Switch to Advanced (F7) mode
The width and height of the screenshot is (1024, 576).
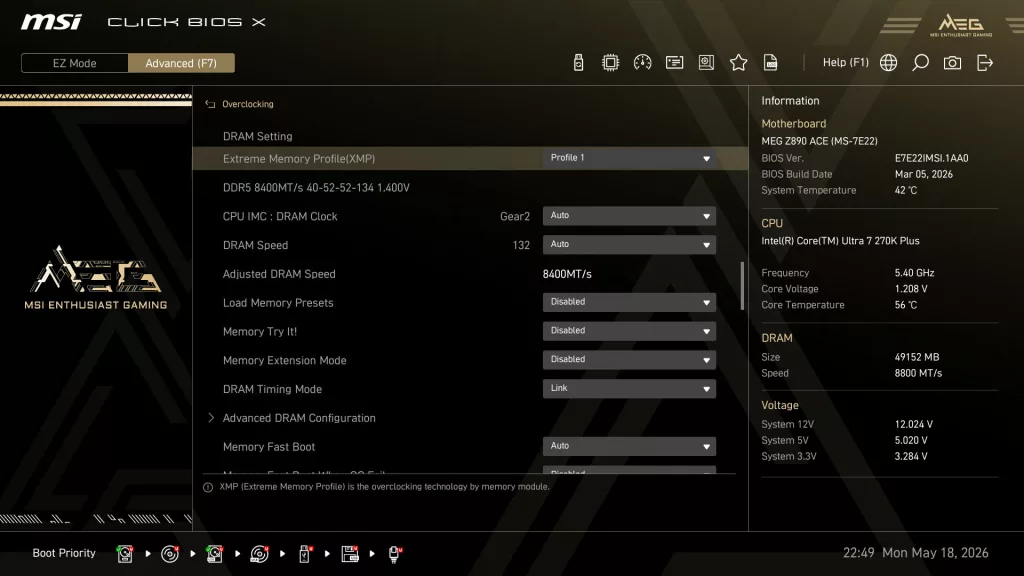(x=181, y=63)
